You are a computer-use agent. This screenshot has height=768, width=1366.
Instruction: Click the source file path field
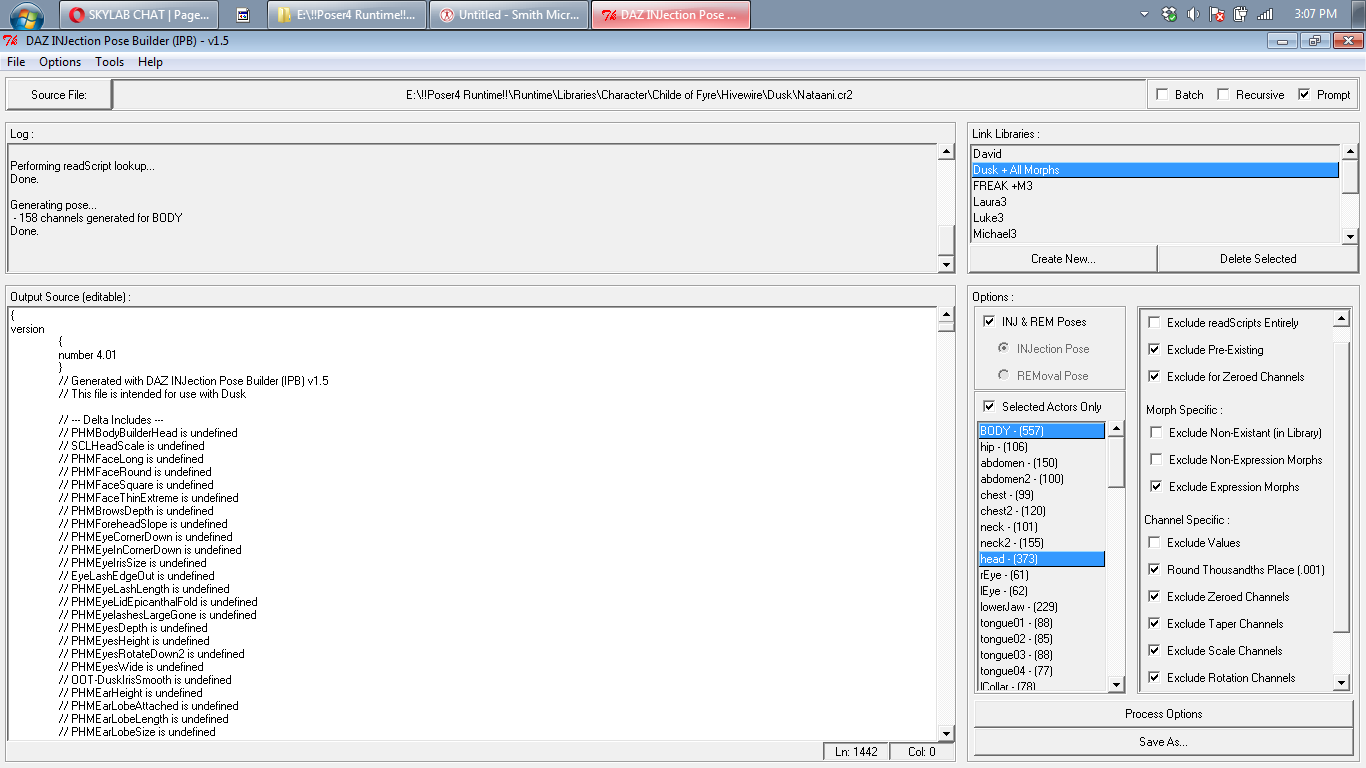pos(629,95)
